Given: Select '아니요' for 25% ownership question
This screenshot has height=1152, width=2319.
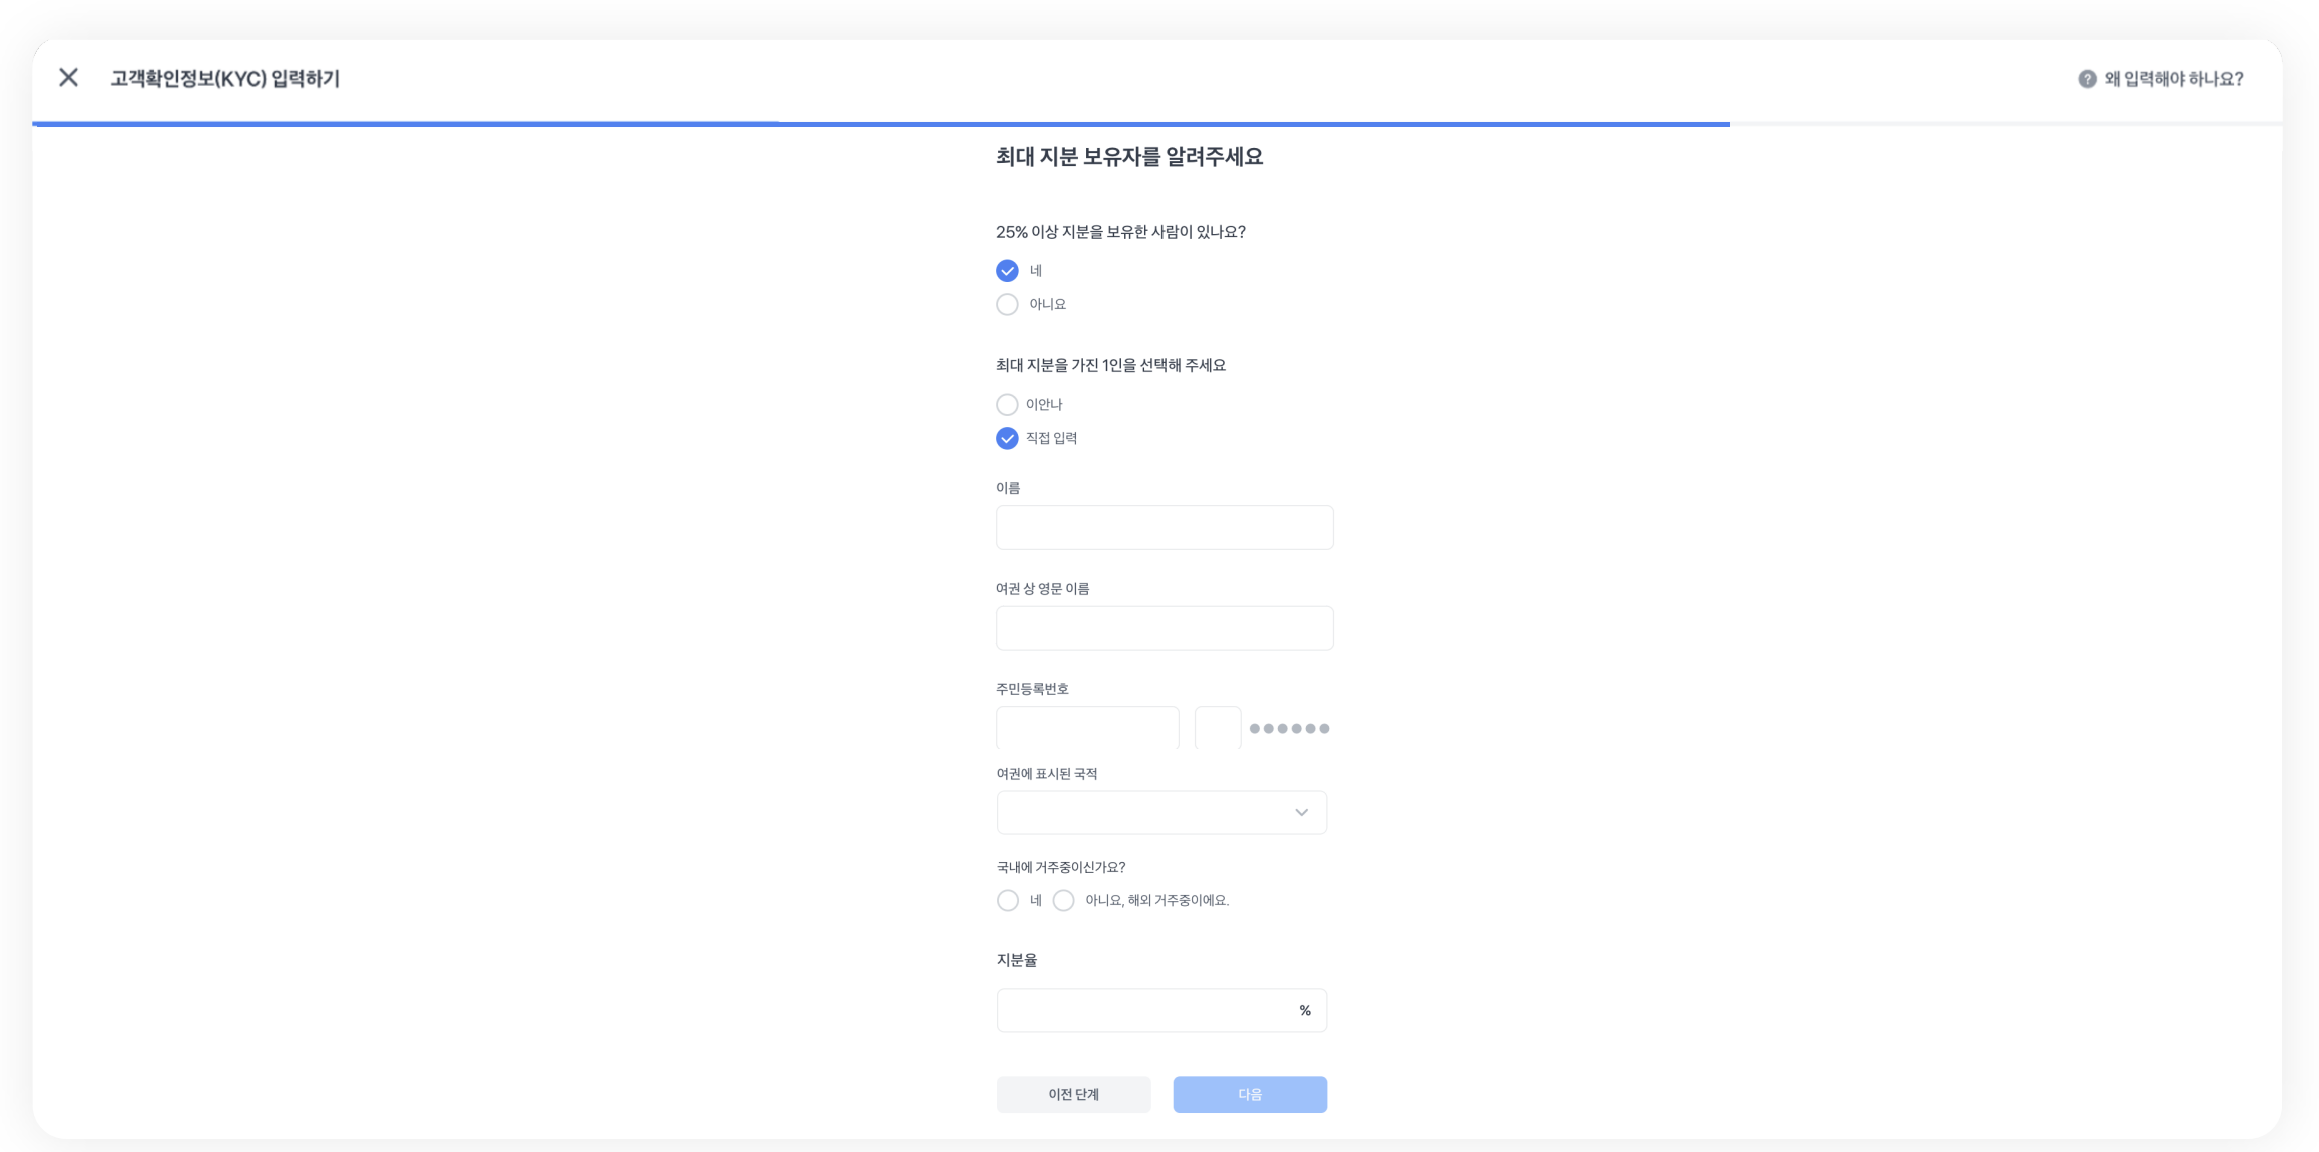Looking at the screenshot, I should (1007, 304).
